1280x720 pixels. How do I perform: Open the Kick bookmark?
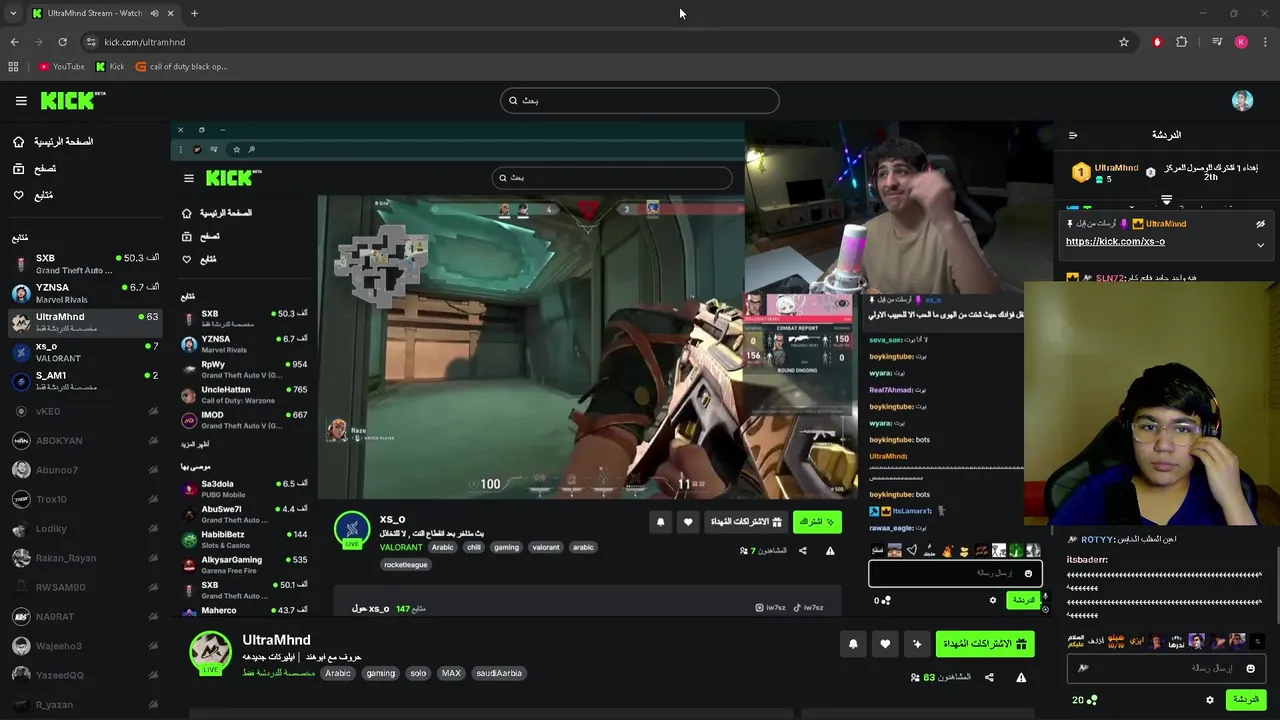point(110,67)
